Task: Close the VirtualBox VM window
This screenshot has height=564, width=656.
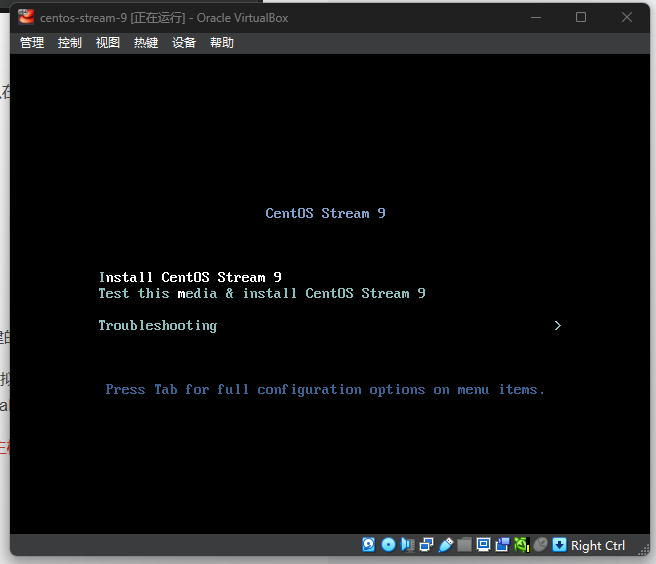Action: [627, 17]
